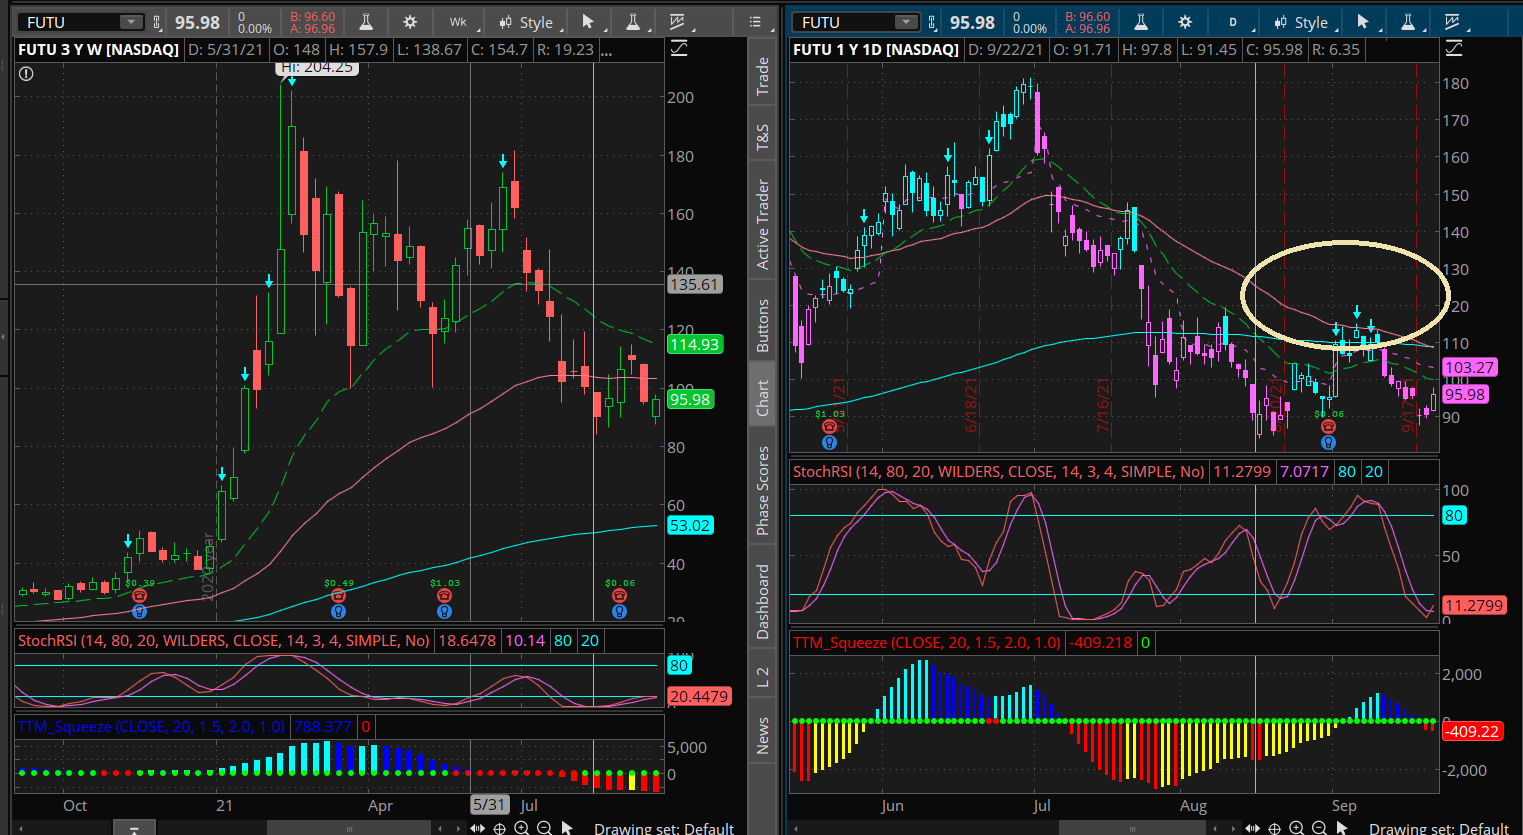The width and height of the screenshot is (1523, 835).
Task: Open the L 2 side tab
Action: (x=762, y=677)
